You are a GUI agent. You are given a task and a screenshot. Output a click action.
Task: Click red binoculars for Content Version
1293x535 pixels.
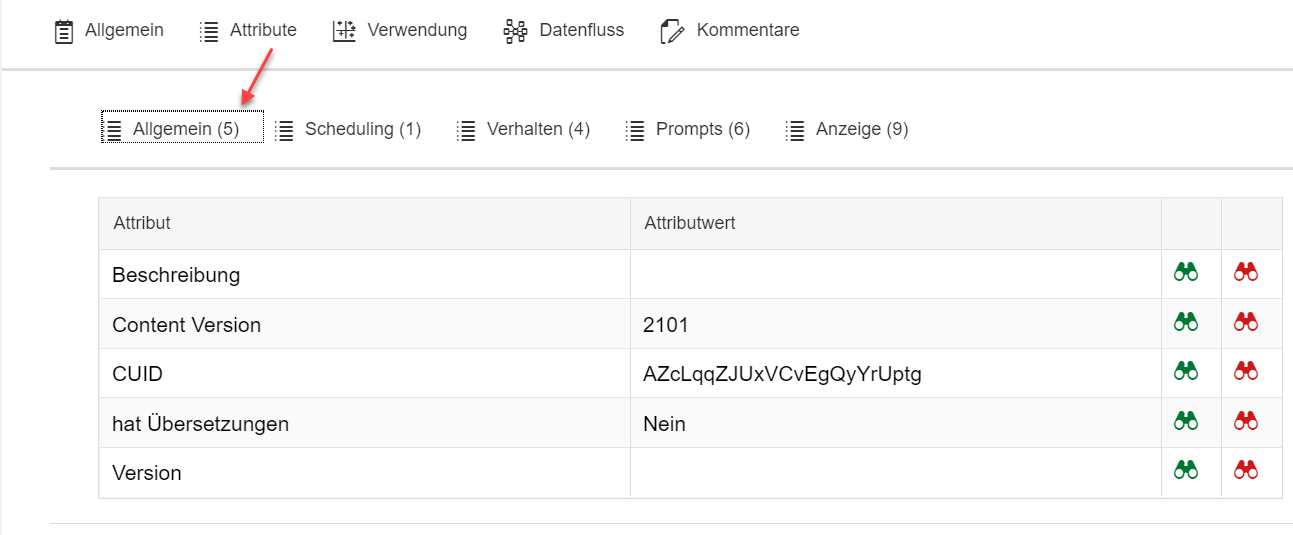pyautogui.click(x=1246, y=322)
